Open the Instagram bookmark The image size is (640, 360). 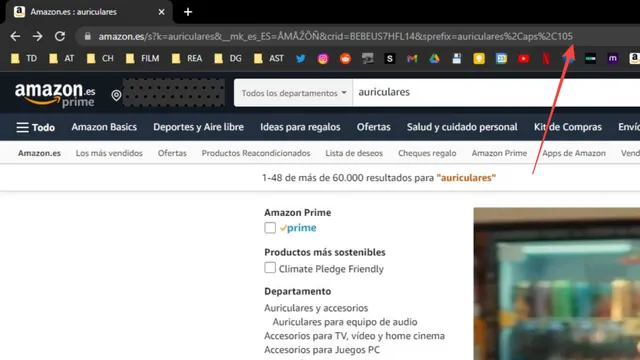click(x=323, y=58)
